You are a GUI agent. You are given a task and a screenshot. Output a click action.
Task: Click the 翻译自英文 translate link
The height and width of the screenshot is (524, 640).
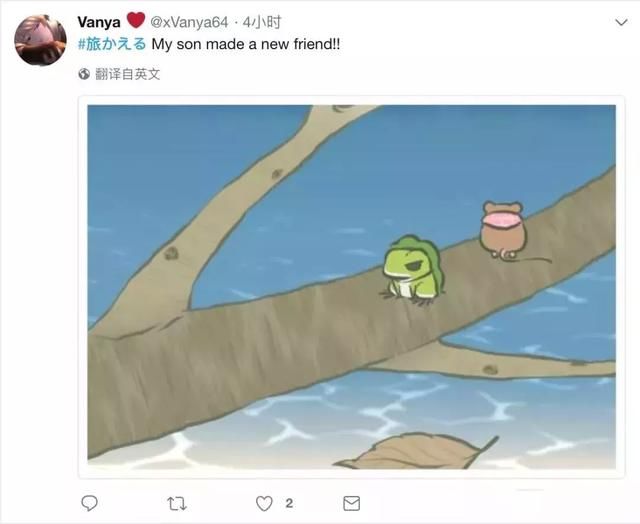tap(128, 74)
